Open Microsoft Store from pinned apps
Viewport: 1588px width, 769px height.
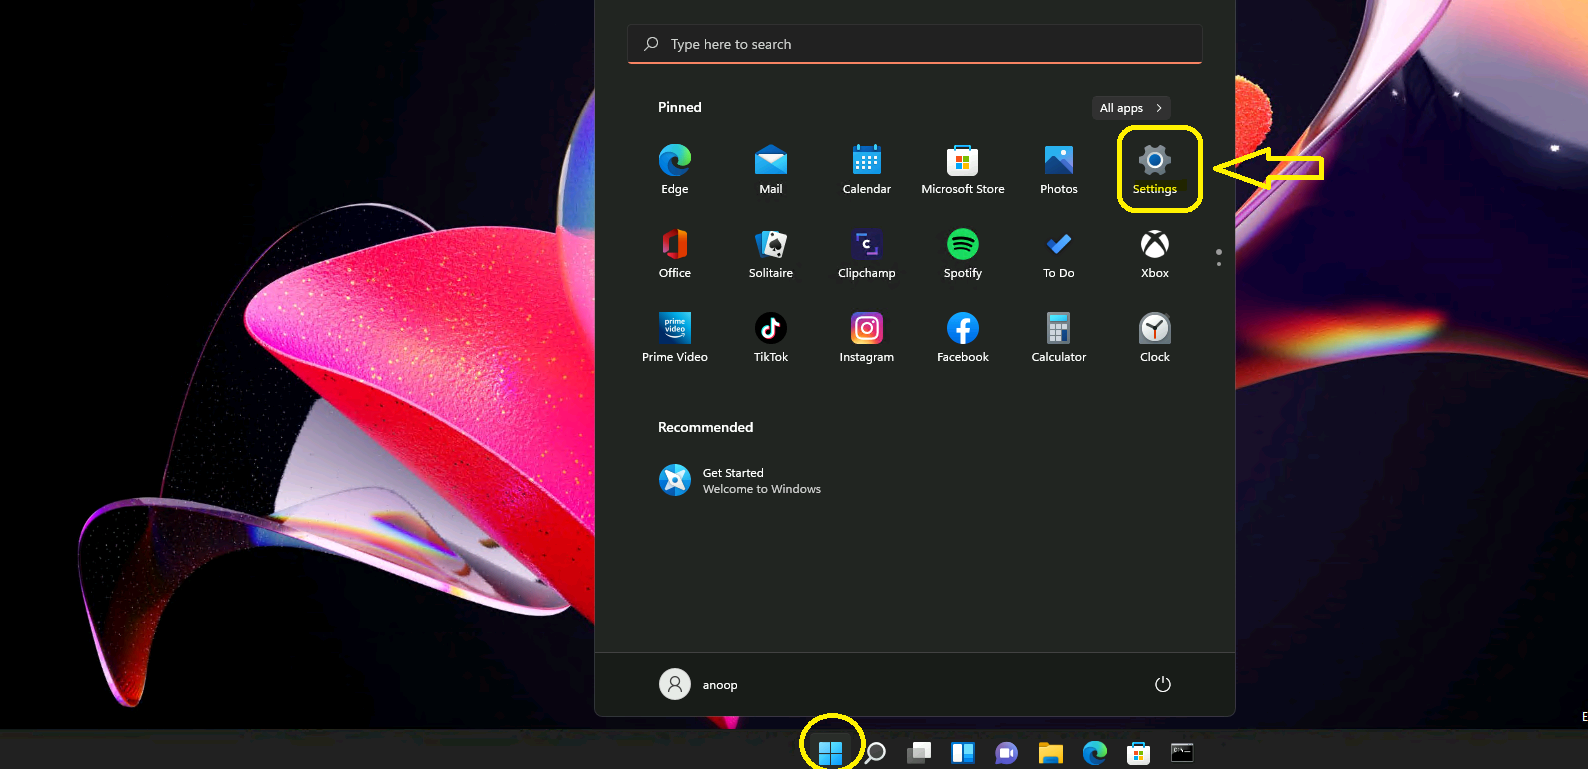point(963,170)
